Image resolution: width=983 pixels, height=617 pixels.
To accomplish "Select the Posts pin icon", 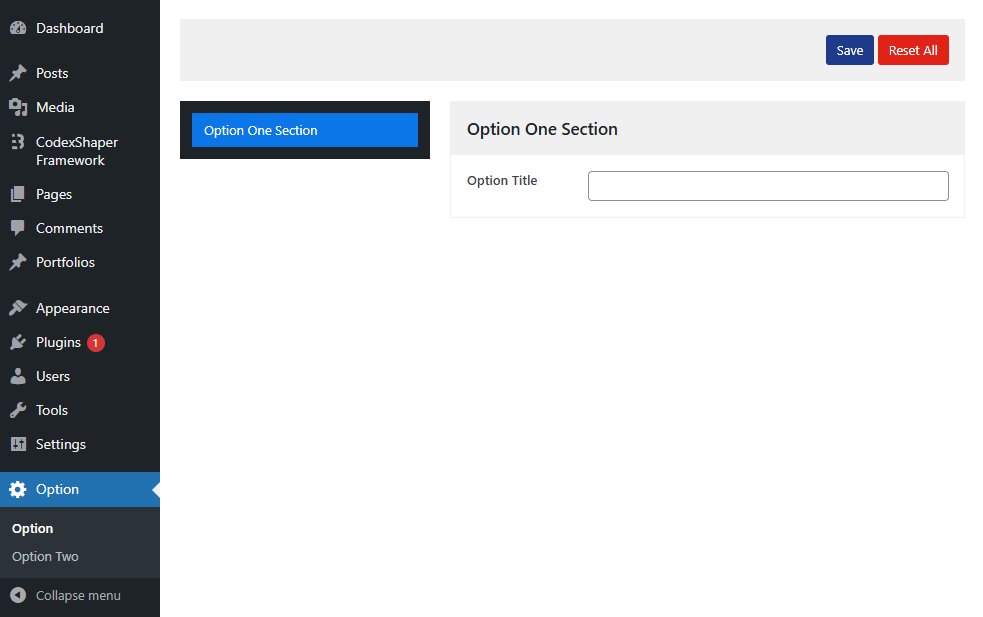I will coord(16,72).
